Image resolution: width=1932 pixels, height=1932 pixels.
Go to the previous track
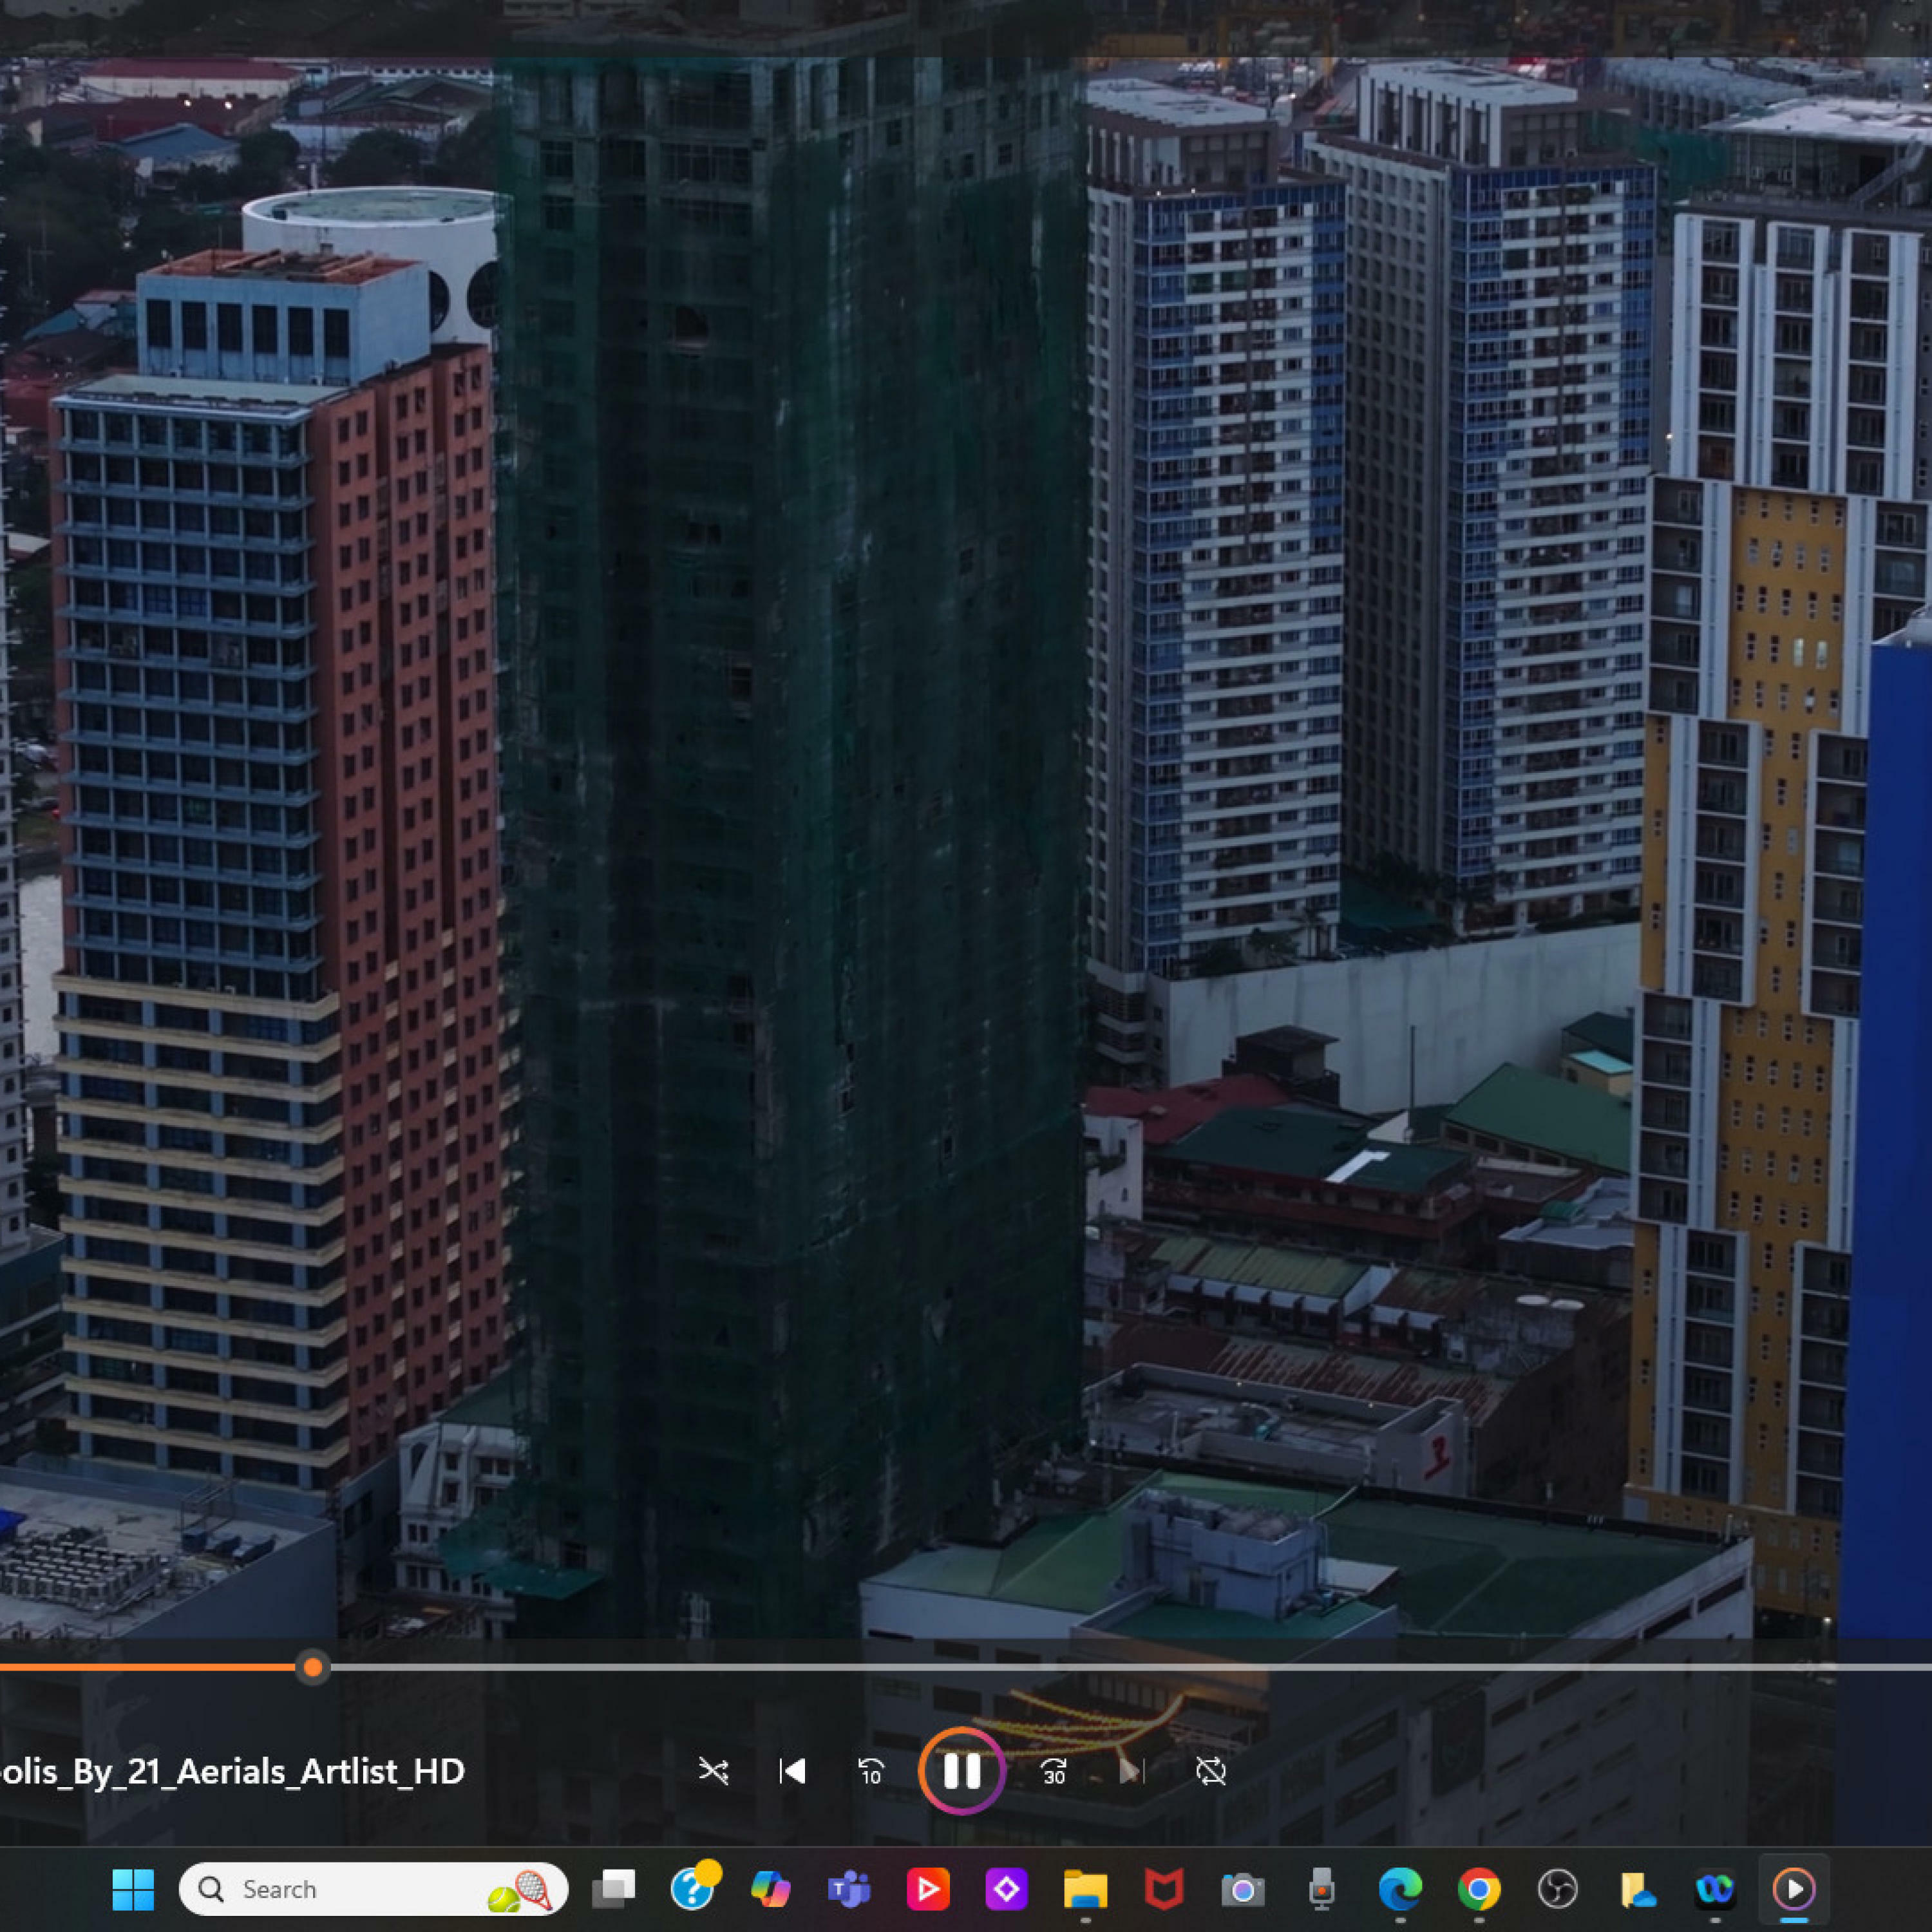[792, 1772]
